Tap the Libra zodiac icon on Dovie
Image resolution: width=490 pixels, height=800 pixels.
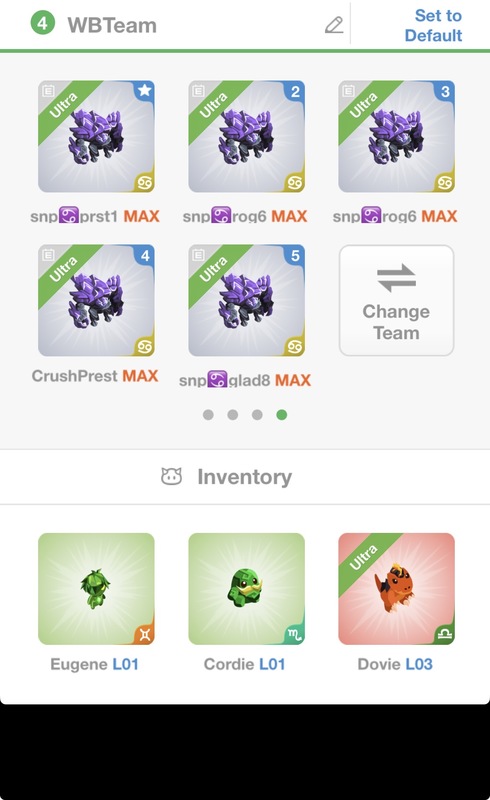(x=445, y=635)
